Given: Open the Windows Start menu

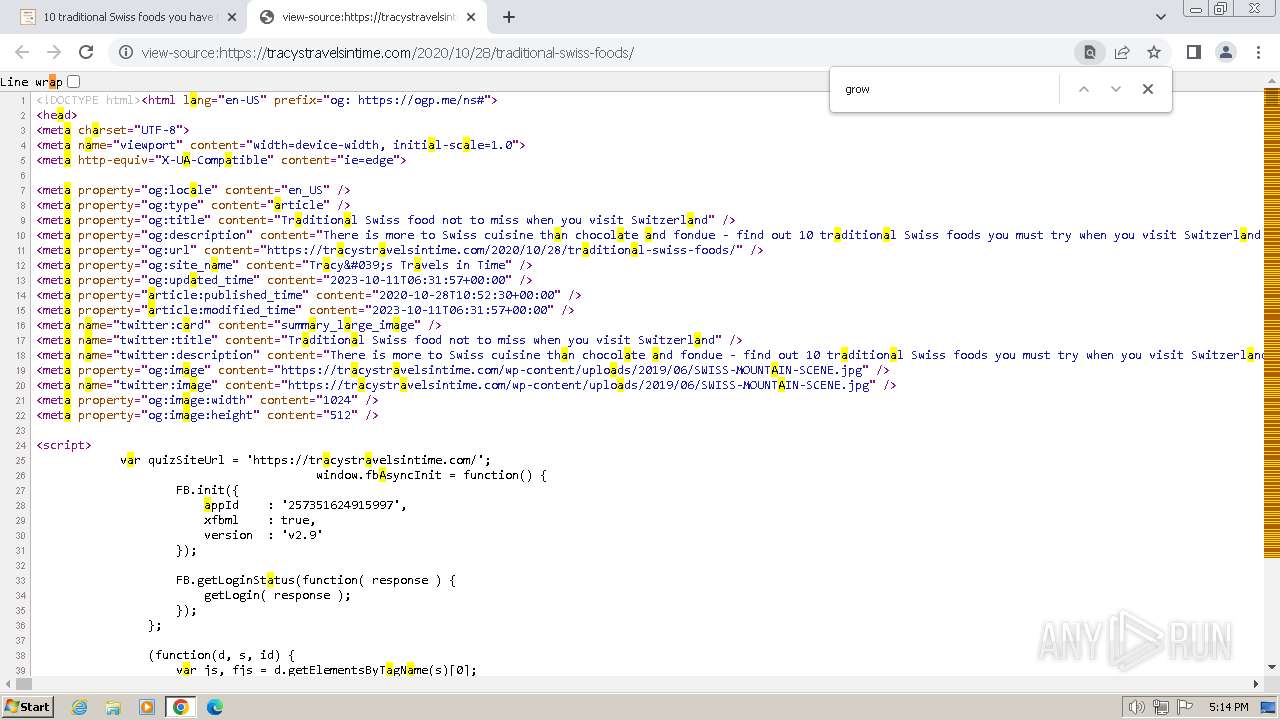Looking at the screenshot, I should (x=27, y=706).
